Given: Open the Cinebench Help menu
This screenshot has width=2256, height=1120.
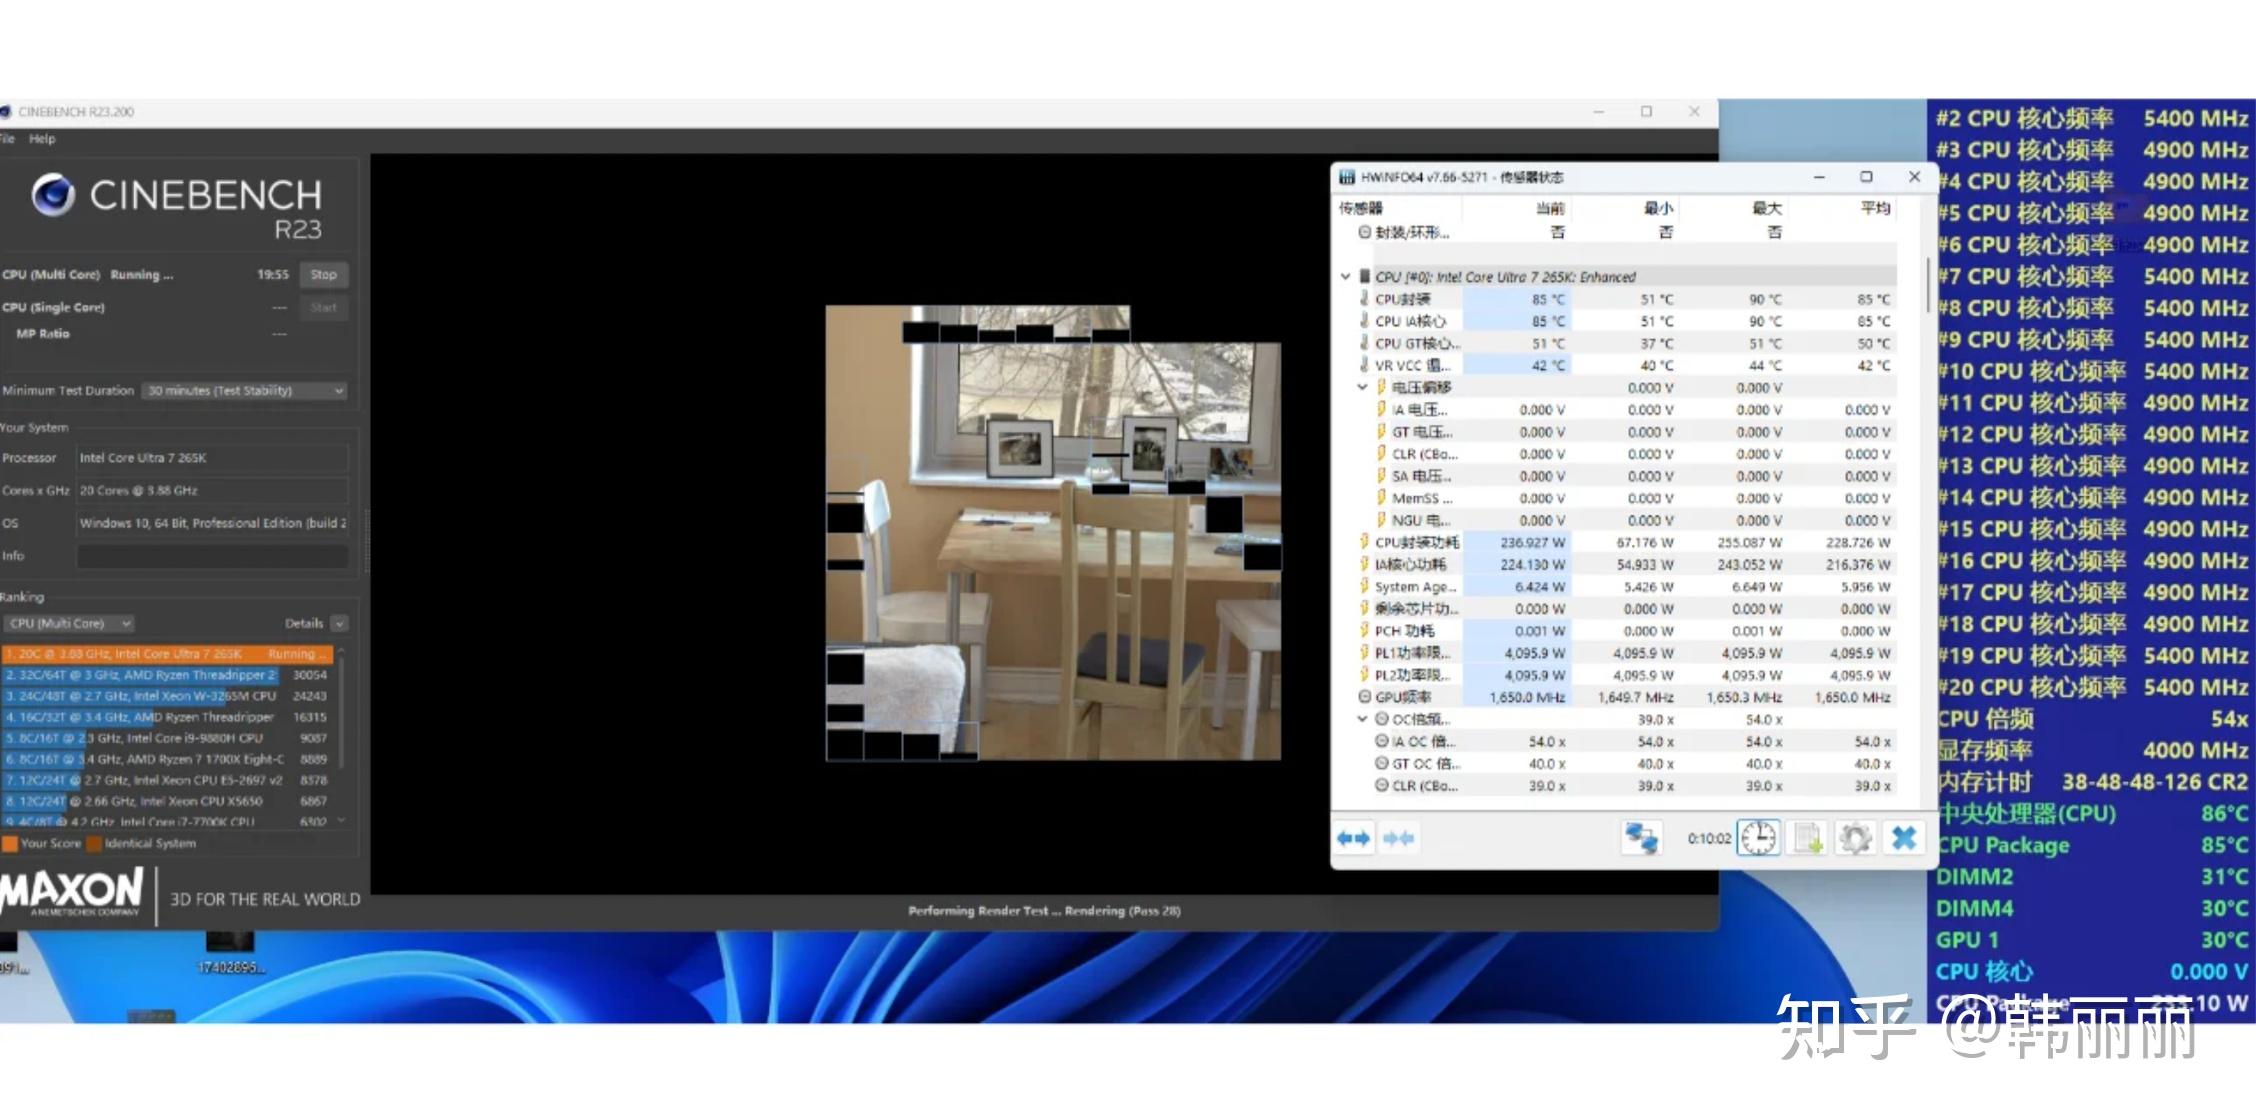Looking at the screenshot, I should pos(42,139).
